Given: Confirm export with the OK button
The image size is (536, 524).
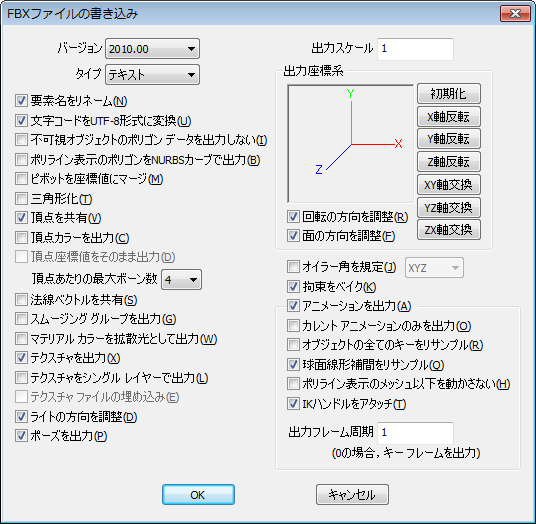Looking at the screenshot, I should click(198, 495).
